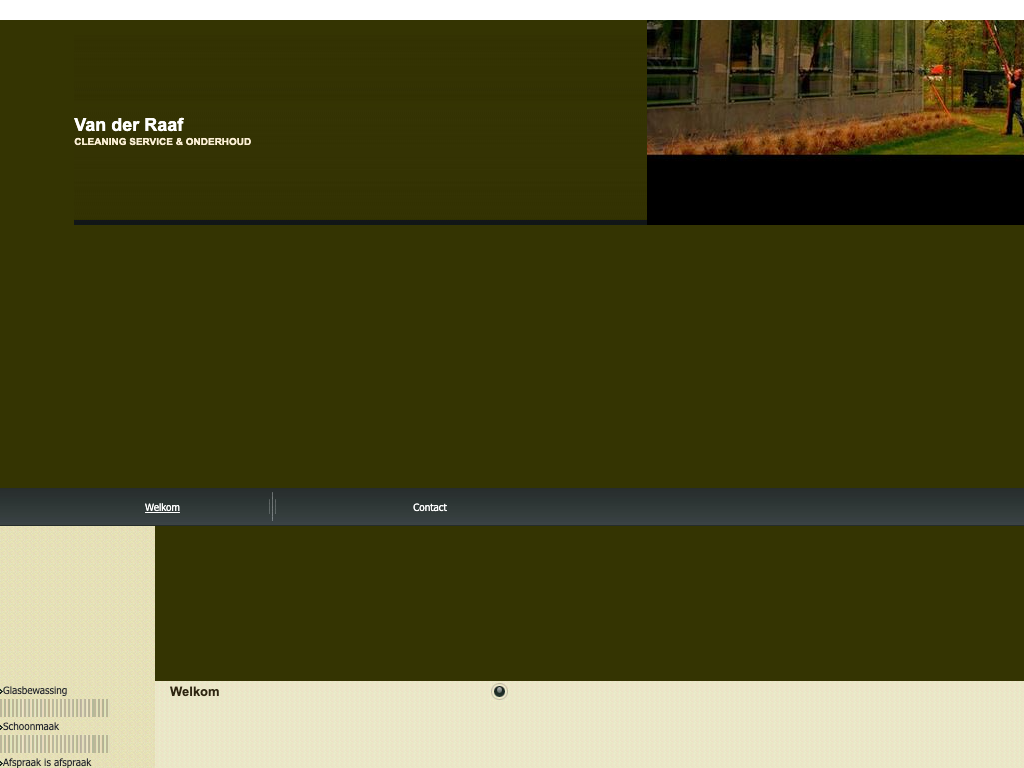Click the empty dark banner above Welkom heading
Image resolution: width=1024 pixels, height=768 pixels.
tap(589, 603)
